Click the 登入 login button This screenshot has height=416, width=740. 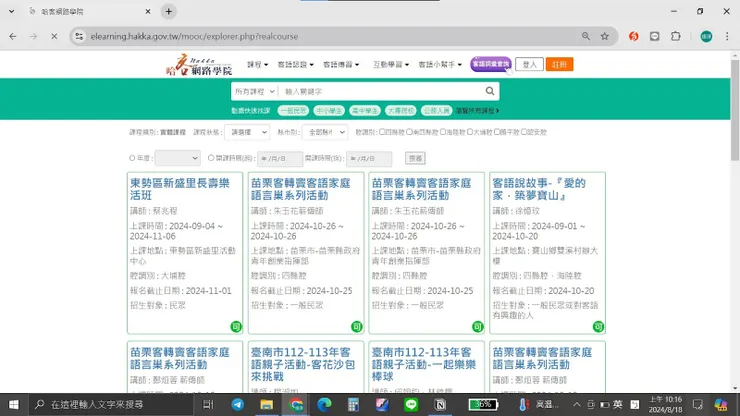[529, 64]
